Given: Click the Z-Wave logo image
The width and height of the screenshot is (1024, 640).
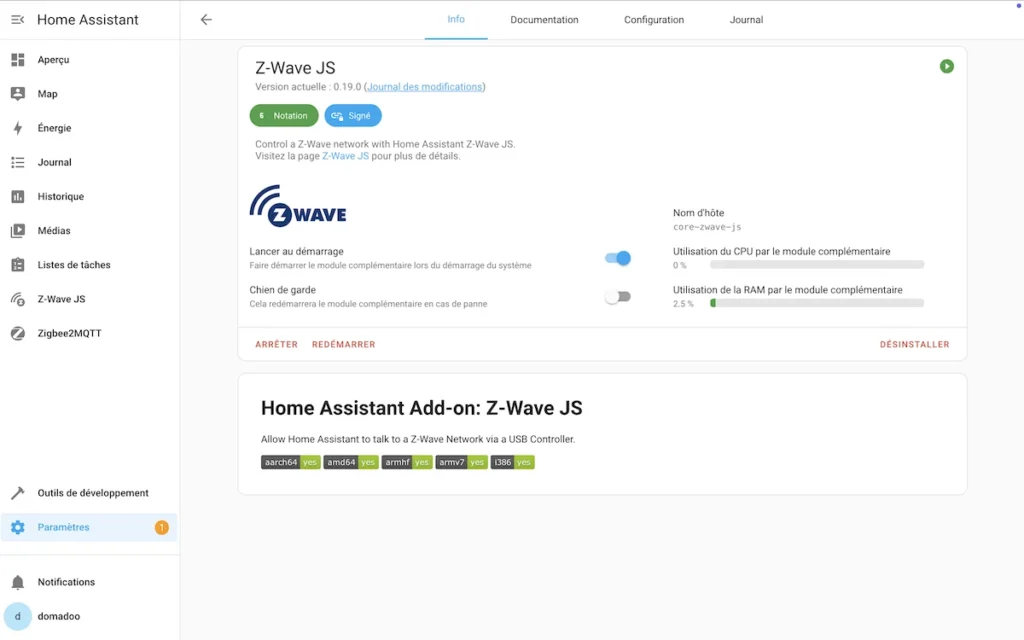Looking at the screenshot, I should [x=298, y=206].
